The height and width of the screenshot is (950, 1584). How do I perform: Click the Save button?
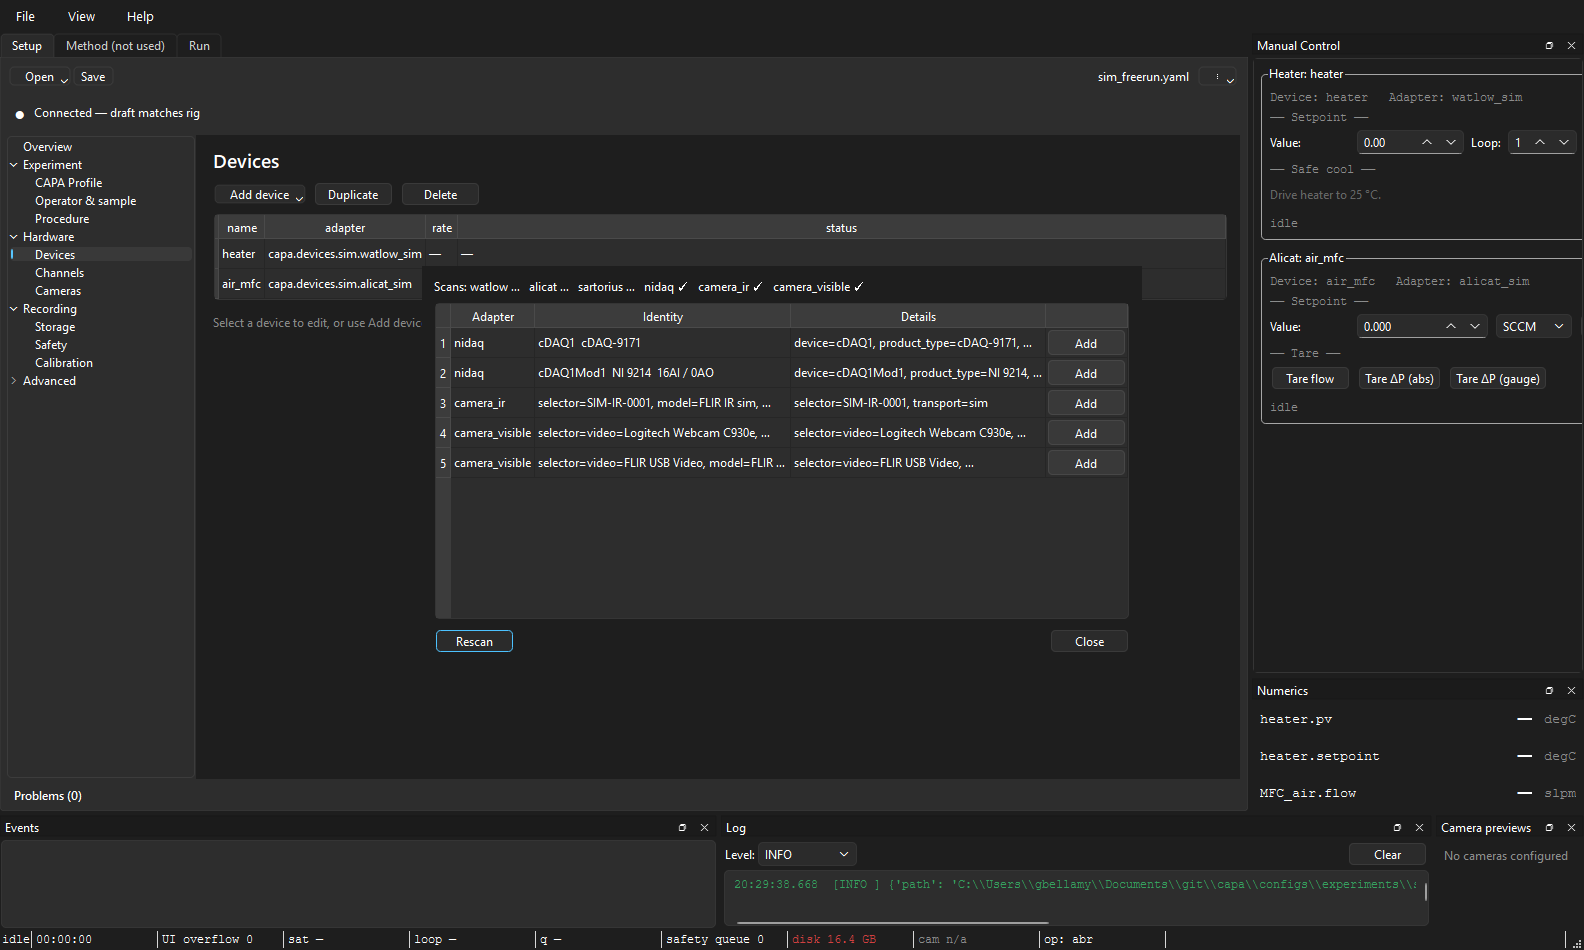tap(93, 77)
